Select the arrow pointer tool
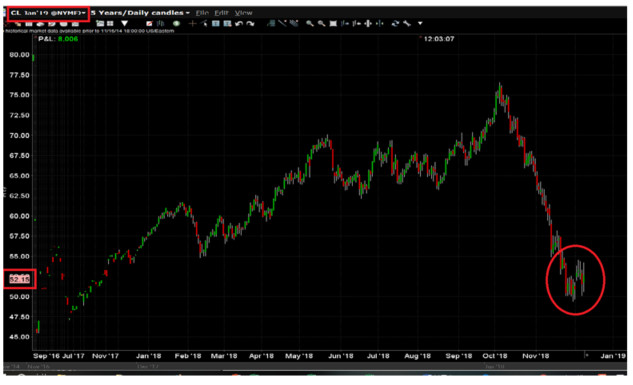 click(204, 23)
